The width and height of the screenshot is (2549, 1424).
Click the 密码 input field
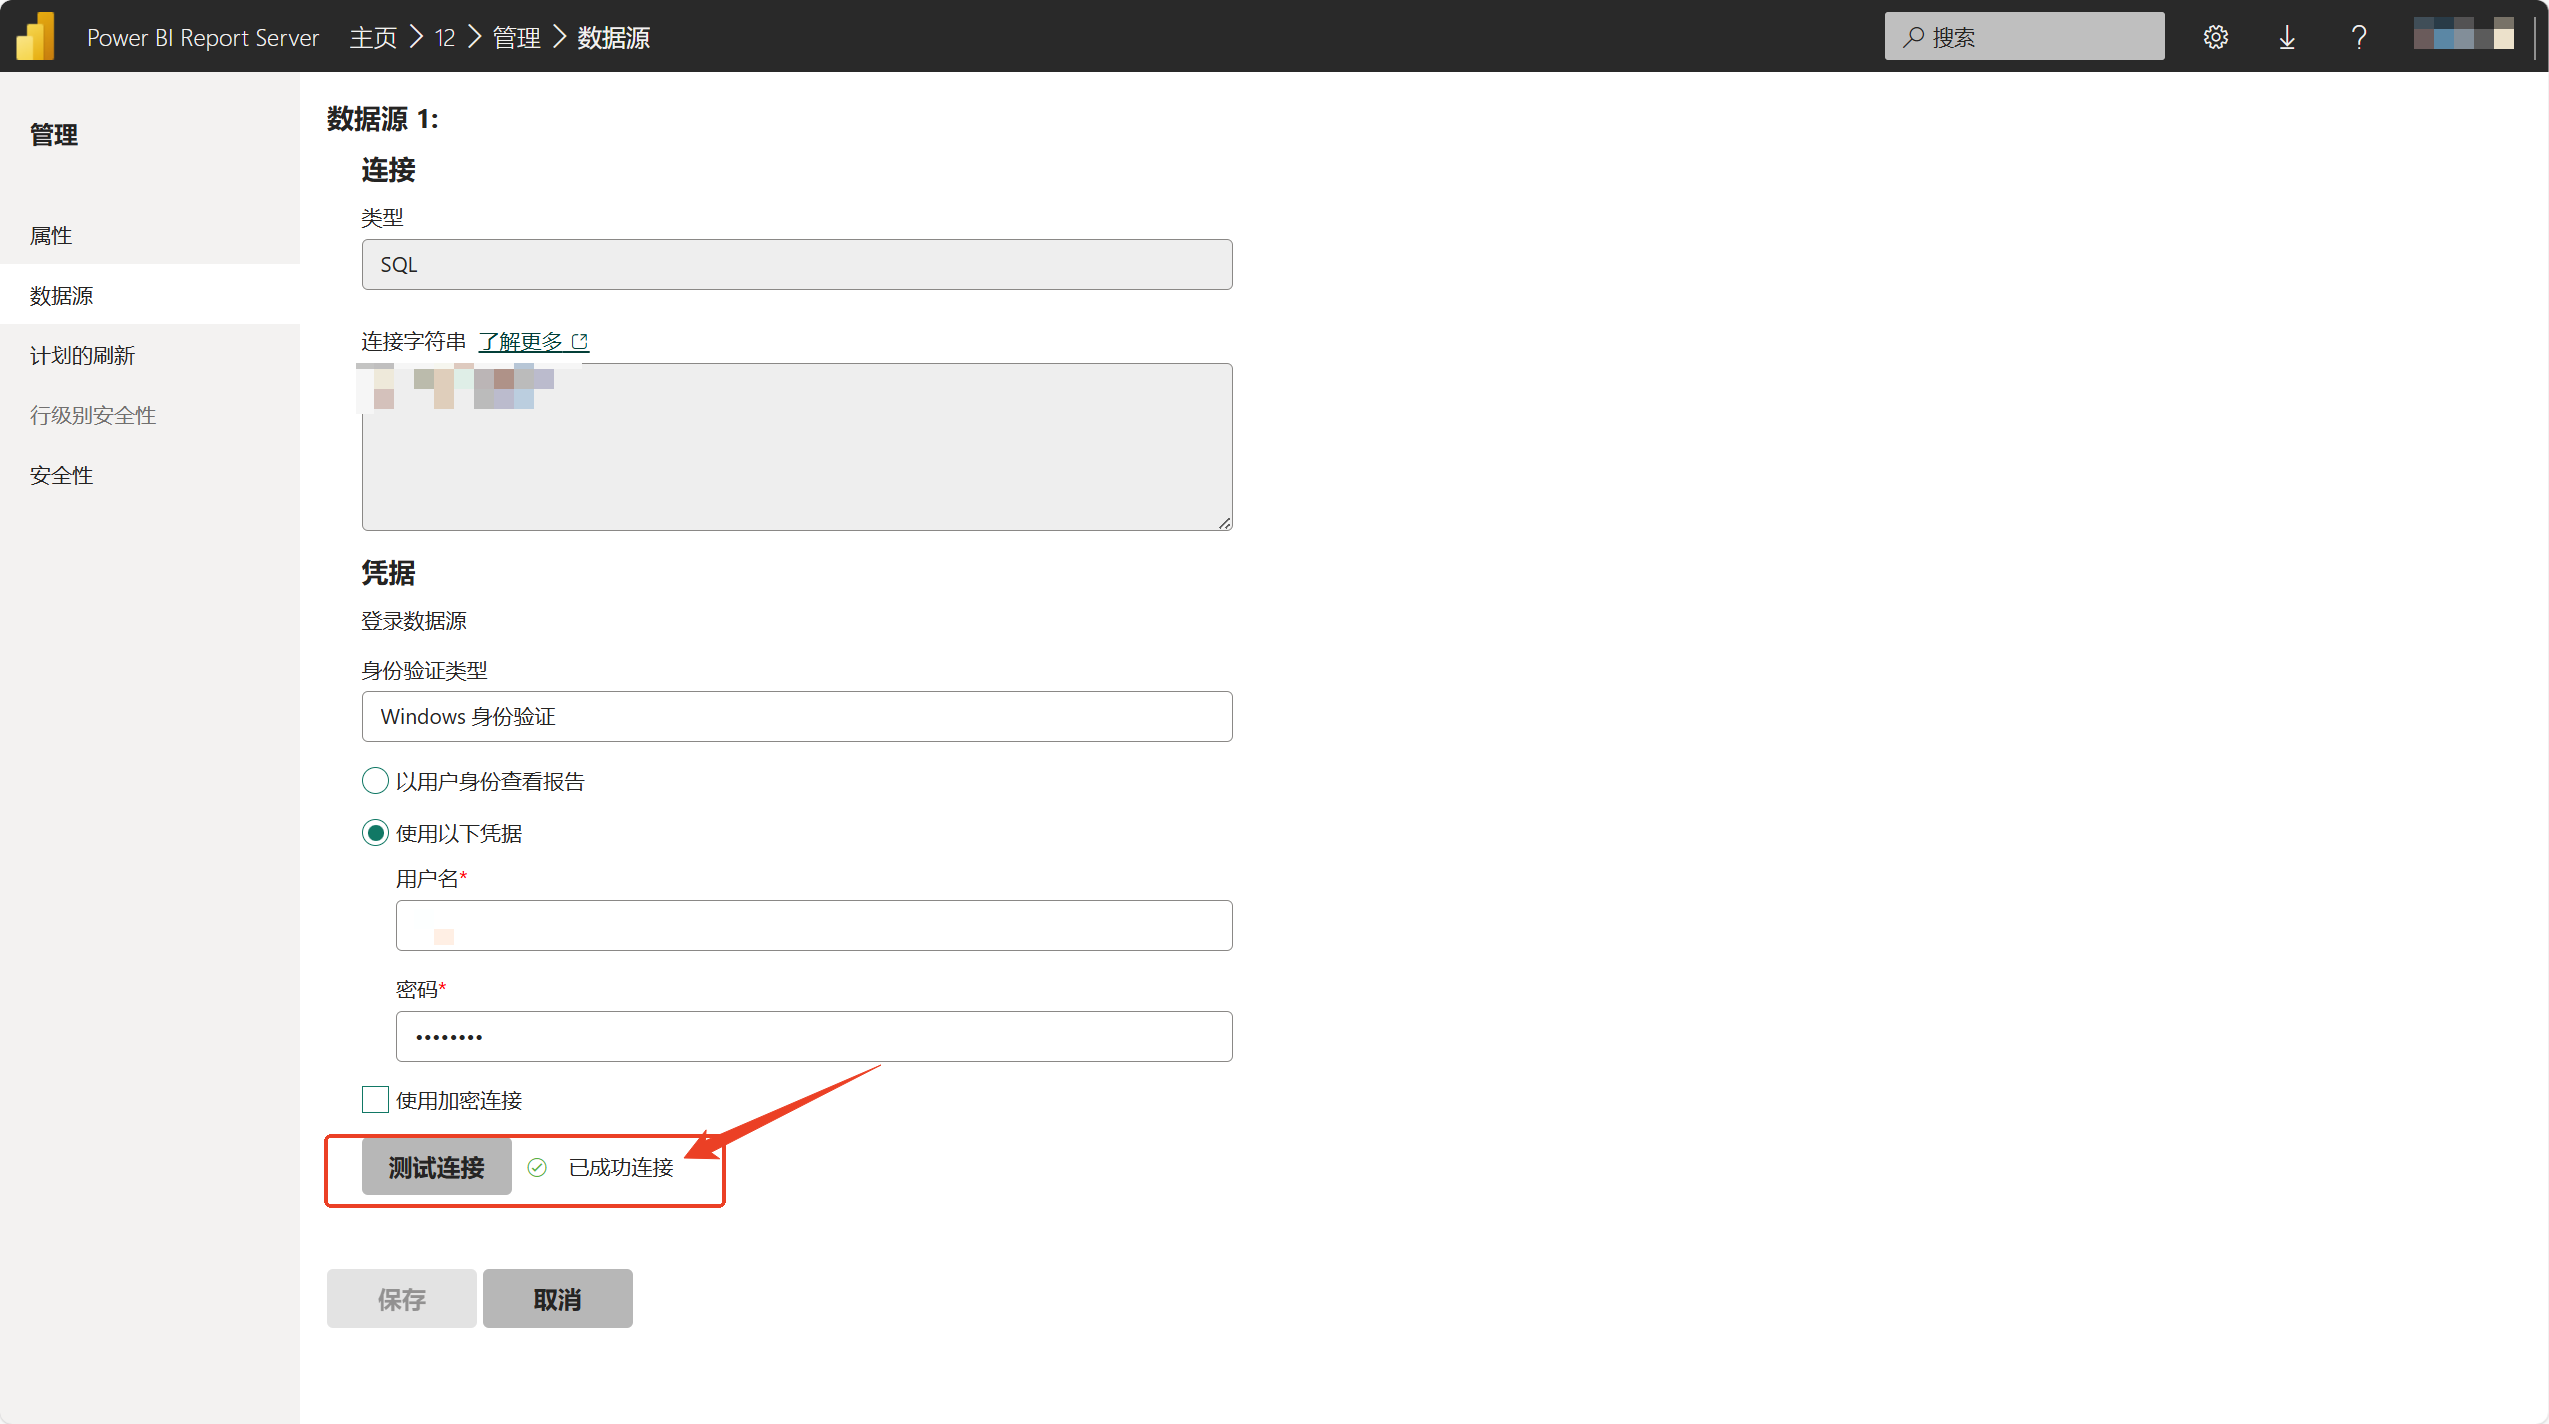[x=814, y=1036]
